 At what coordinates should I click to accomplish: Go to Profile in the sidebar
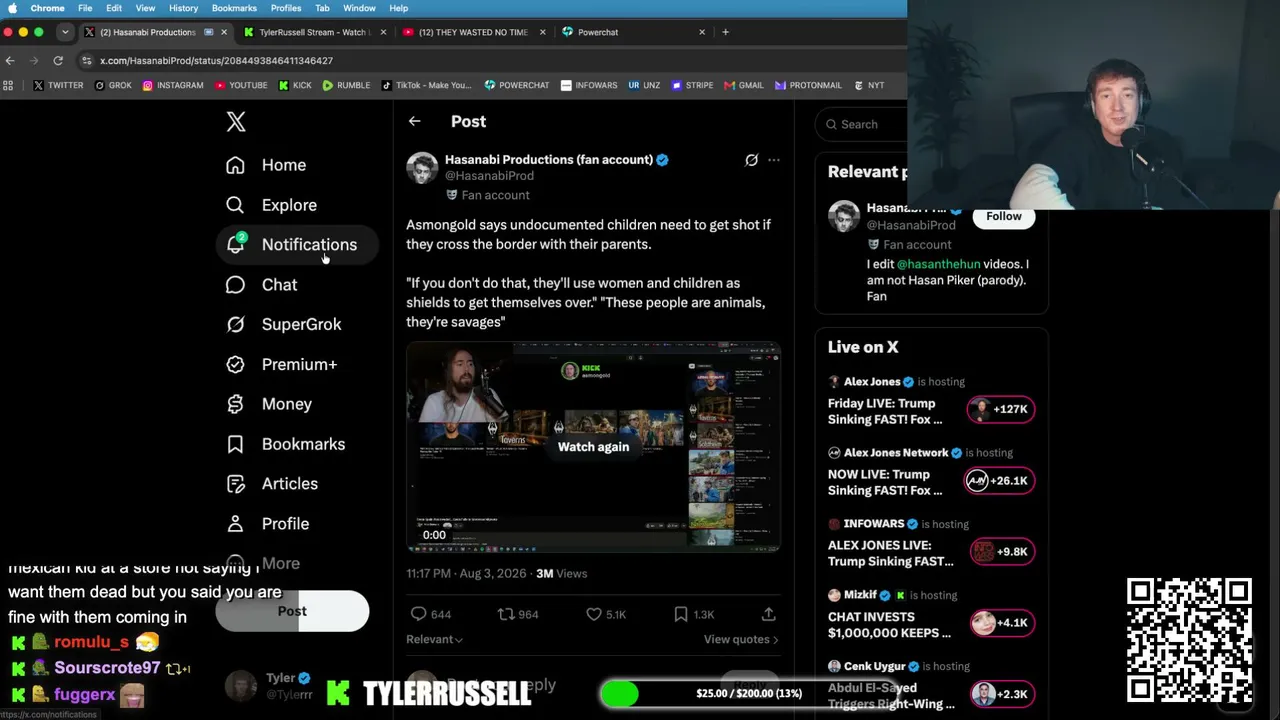(267, 524)
